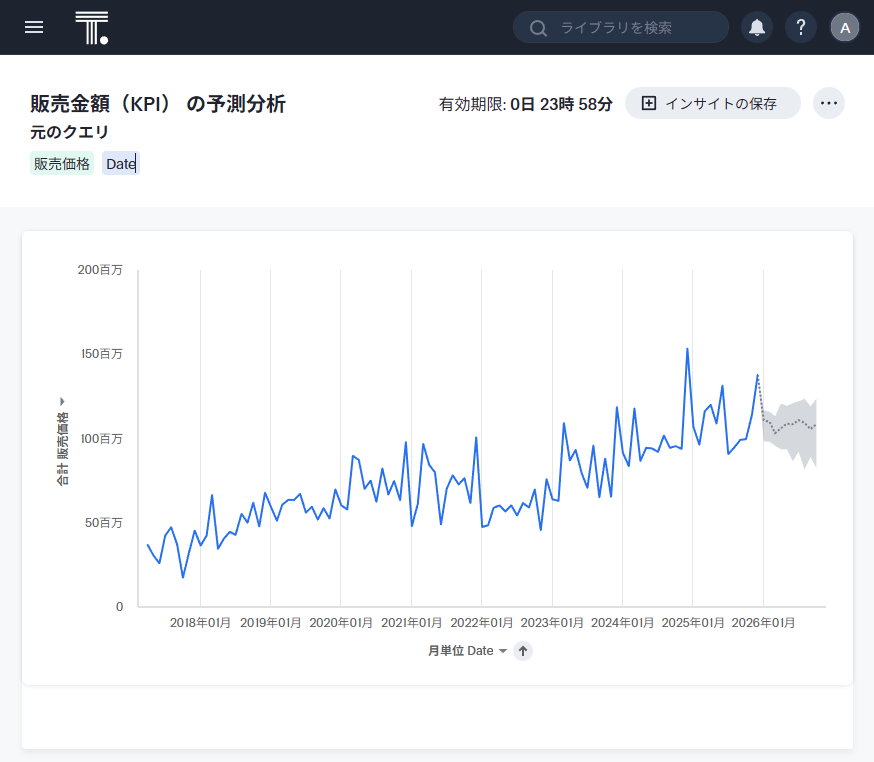Select the 販売価格 query chip
Image resolution: width=874 pixels, height=762 pixels.
tap(62, 164)
